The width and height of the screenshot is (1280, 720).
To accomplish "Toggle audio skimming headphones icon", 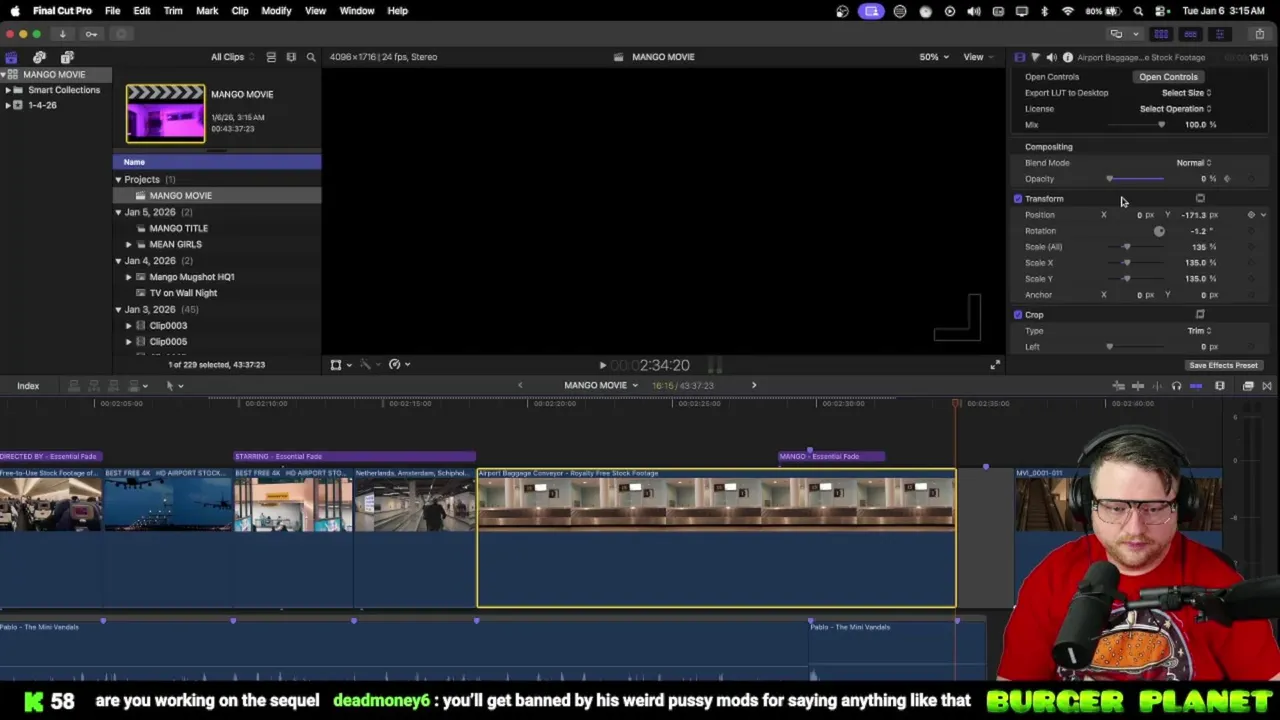I will (1176, 386).
